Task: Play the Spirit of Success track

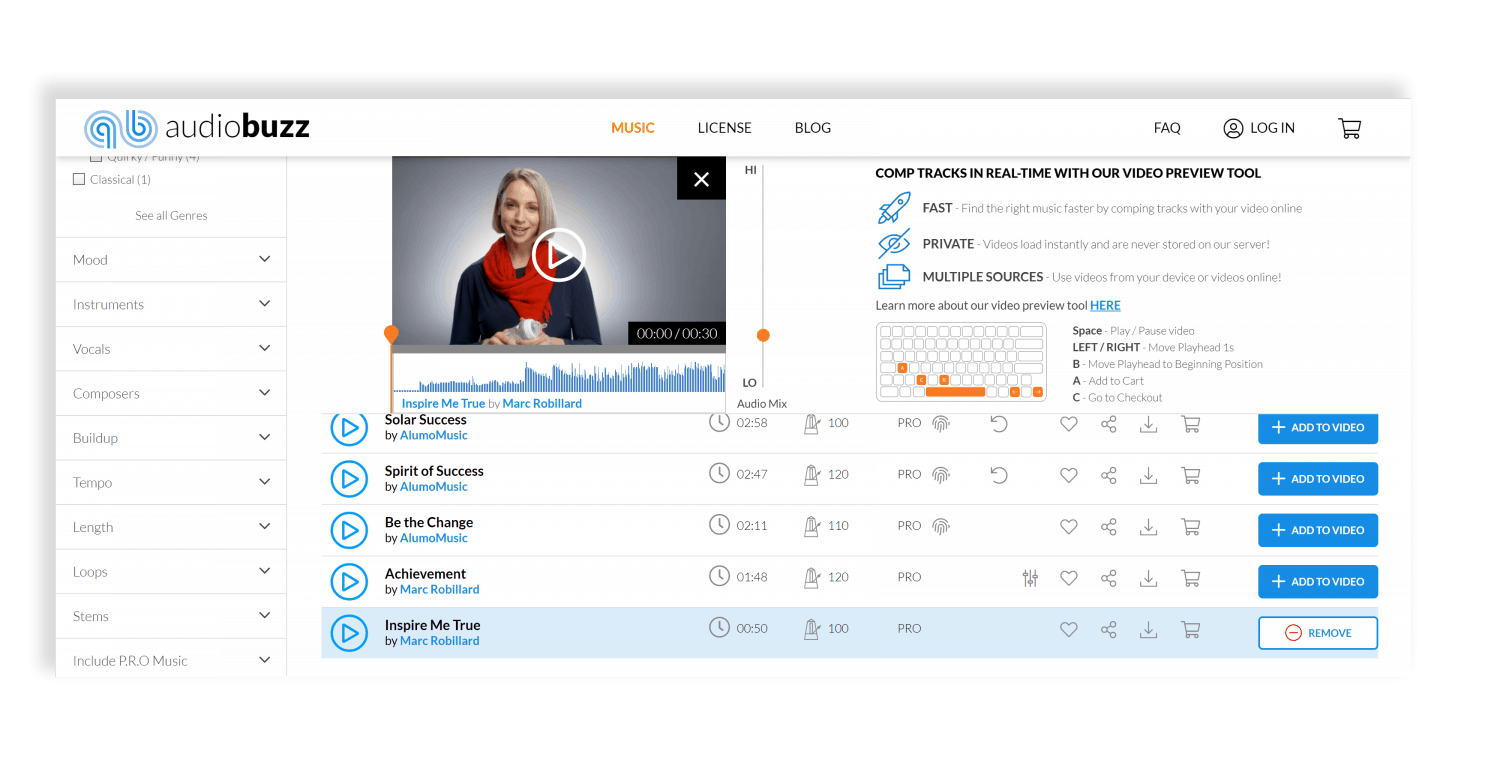Action: [x=349, y=479]
